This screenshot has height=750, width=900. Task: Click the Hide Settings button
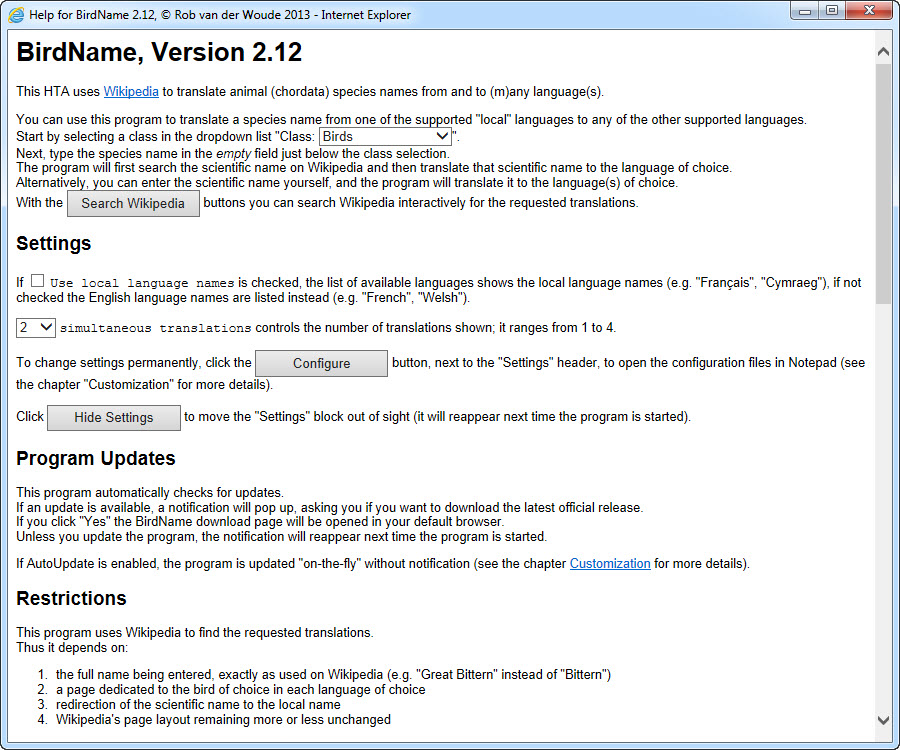[114, 418]
